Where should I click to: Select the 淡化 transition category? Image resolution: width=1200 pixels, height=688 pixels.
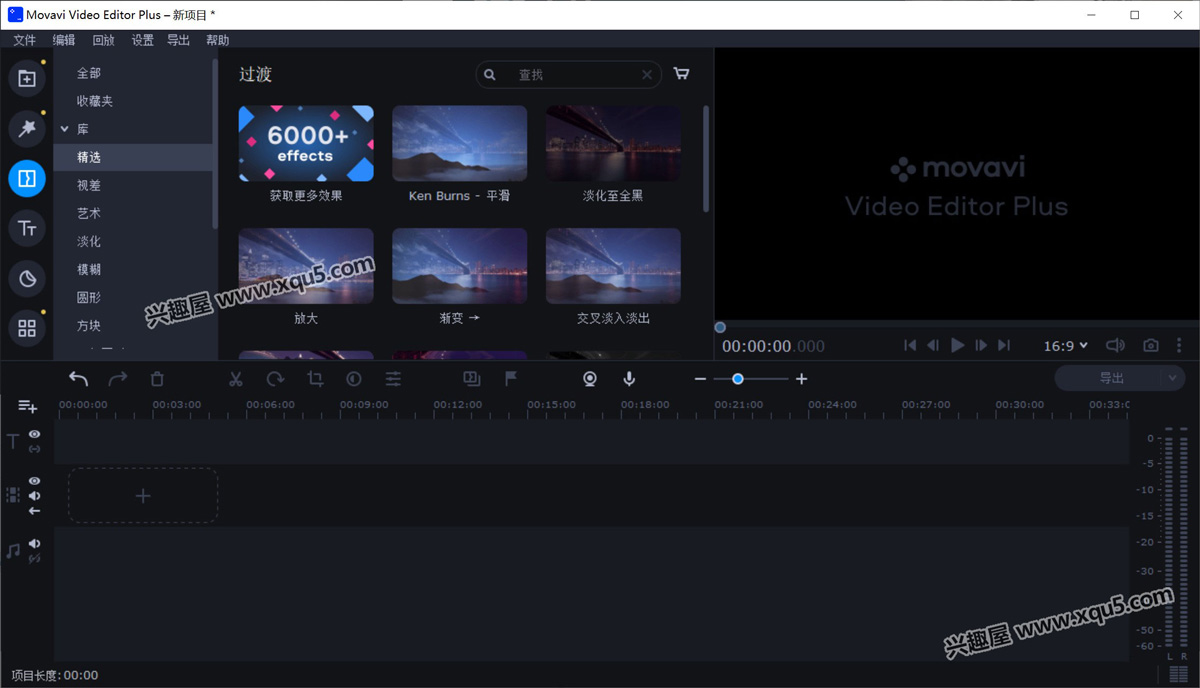pos(89,241)
